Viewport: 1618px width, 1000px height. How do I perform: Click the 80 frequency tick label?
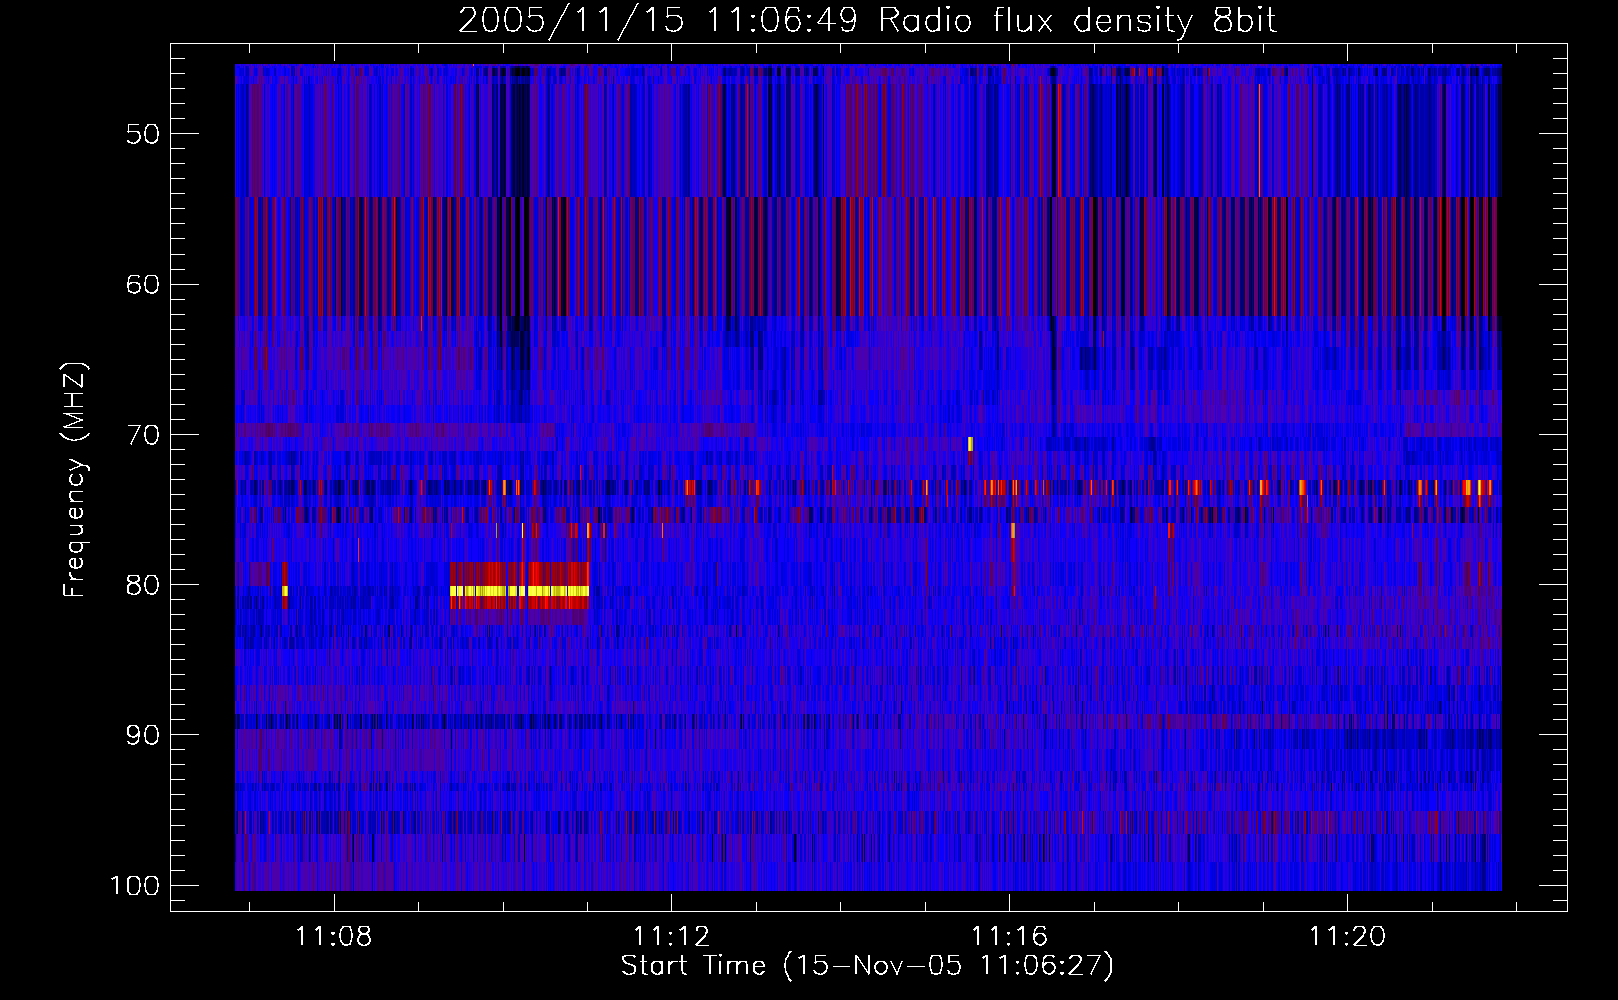pyautogui.click(x=142, y=585)
